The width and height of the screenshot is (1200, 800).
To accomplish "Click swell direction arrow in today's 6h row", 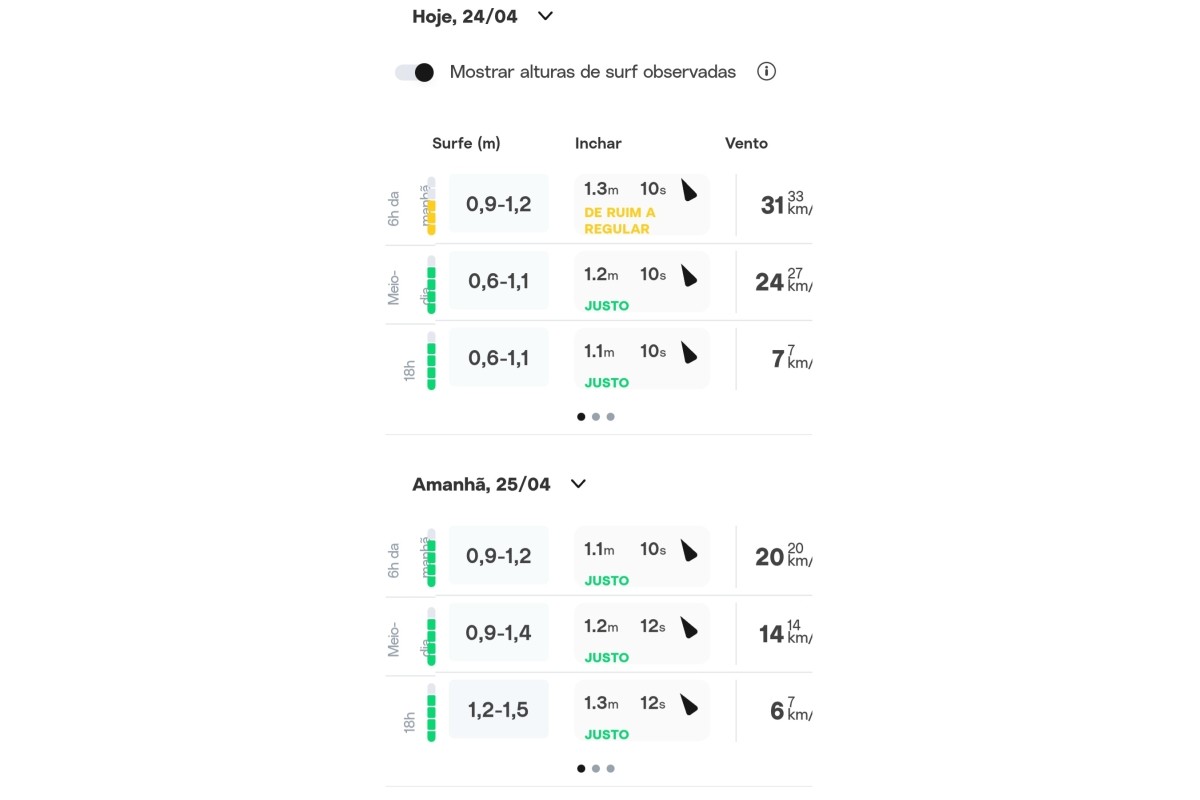I will pyautogui.click(x=689, y=191).
